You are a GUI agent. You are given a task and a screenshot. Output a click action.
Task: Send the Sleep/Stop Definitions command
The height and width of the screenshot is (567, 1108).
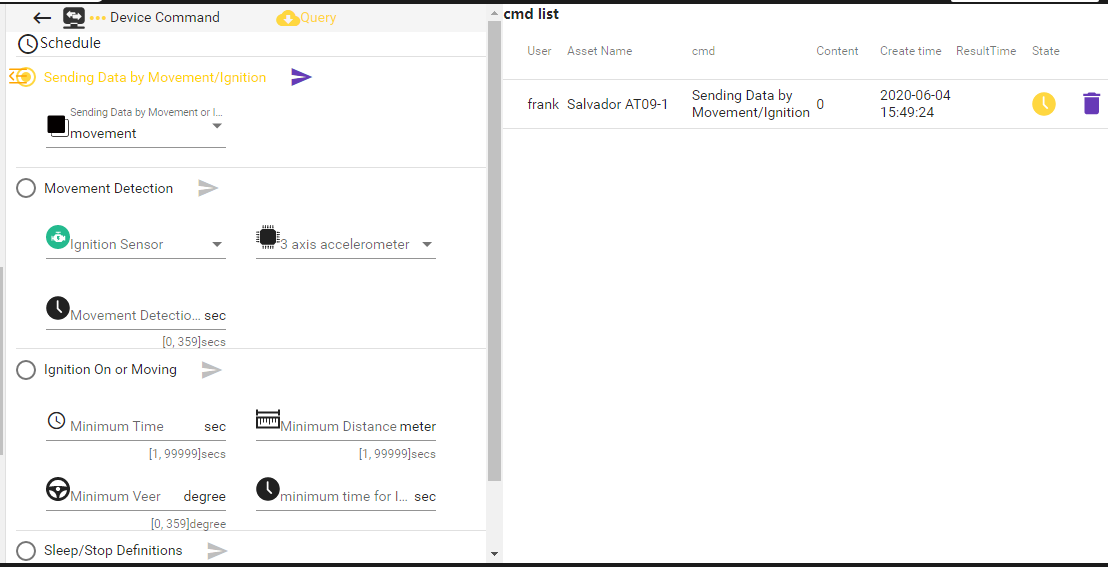tap(218, 550)
